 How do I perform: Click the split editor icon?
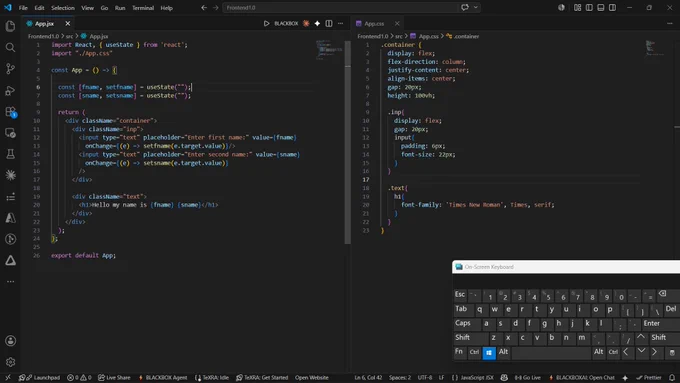pos(329,23)
